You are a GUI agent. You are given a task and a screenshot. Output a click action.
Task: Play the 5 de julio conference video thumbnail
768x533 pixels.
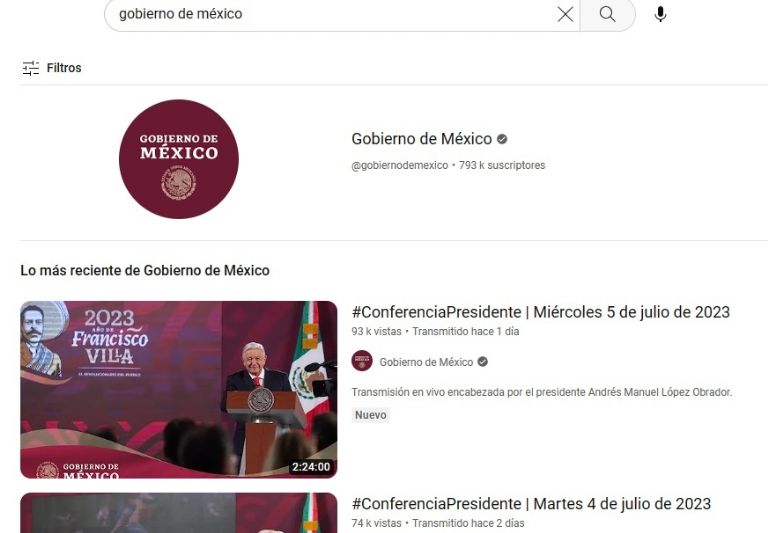point(179,389)
